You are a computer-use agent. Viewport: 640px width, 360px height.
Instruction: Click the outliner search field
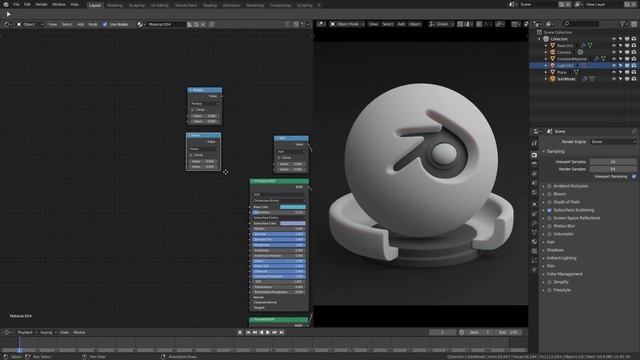point(580,24)
